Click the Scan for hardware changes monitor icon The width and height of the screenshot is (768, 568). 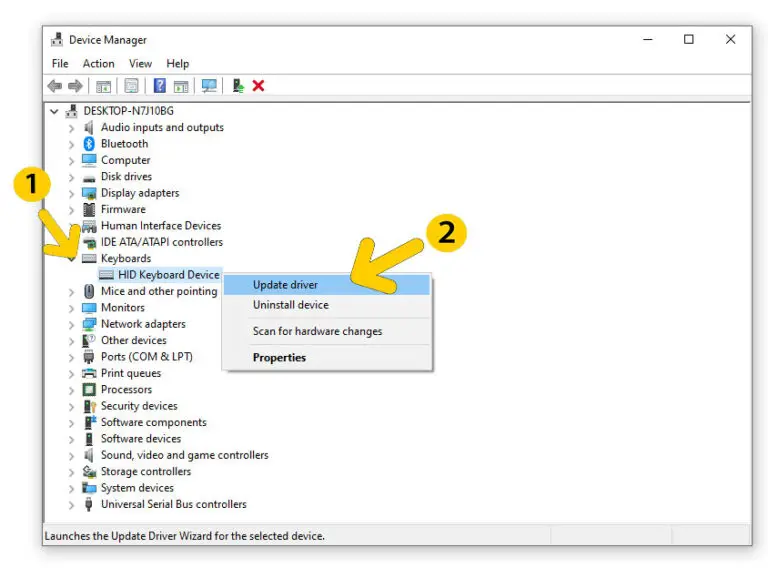pos(209,86)
